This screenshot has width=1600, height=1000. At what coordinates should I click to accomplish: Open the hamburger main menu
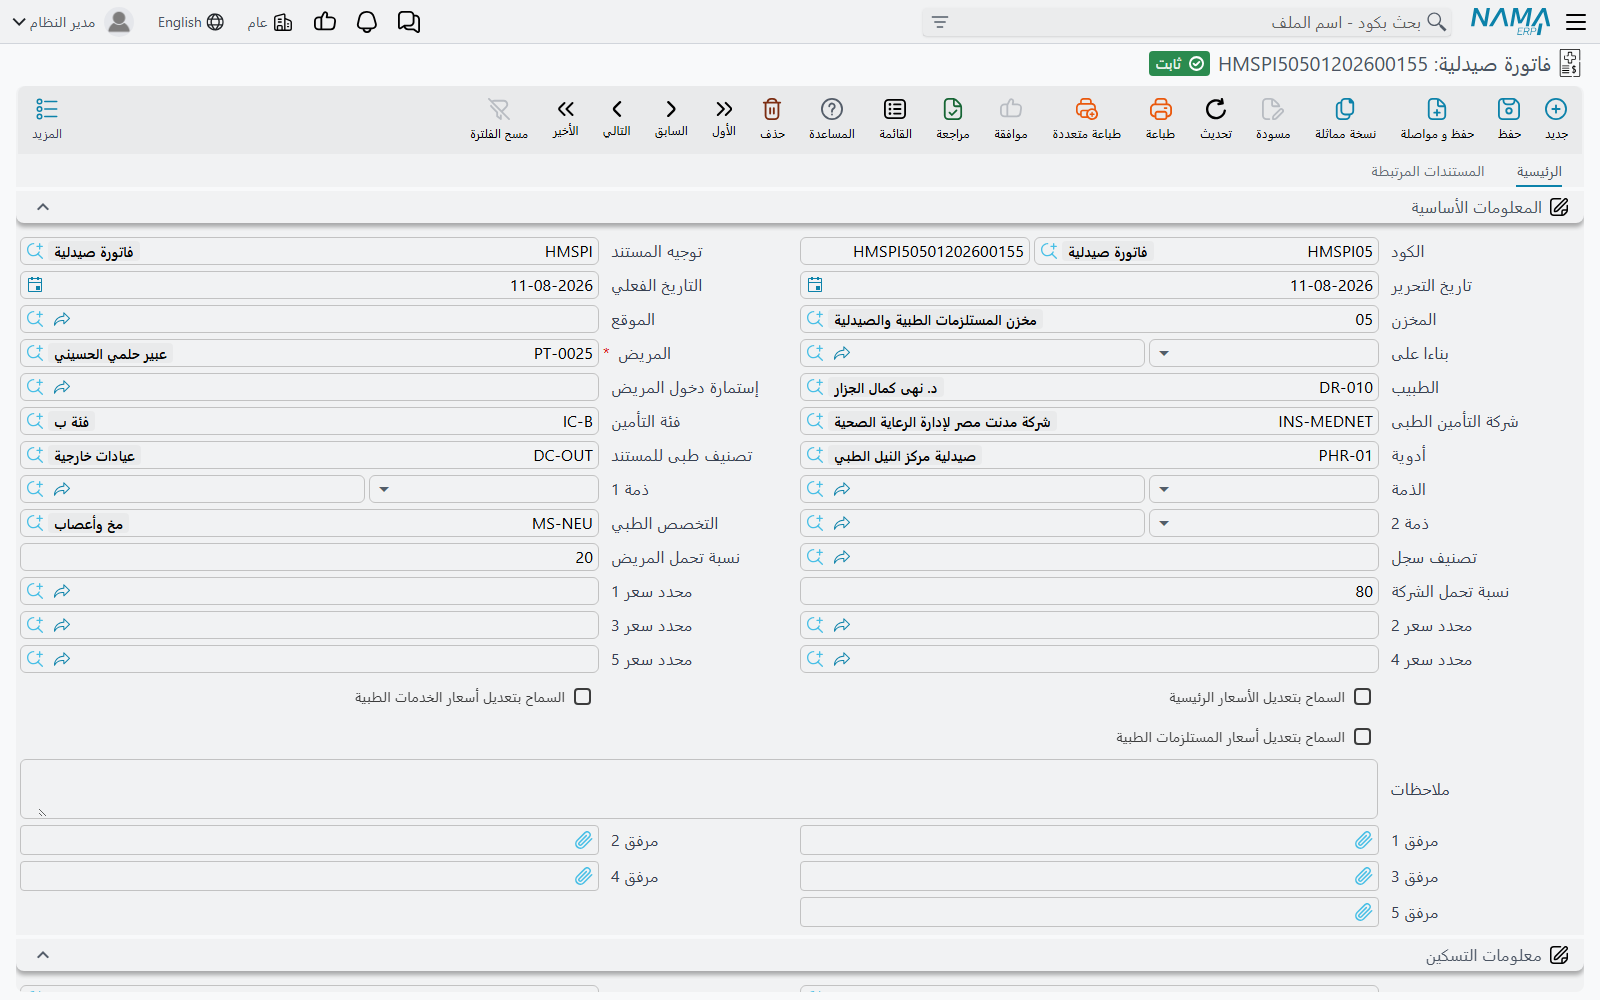pos(1576,22)
